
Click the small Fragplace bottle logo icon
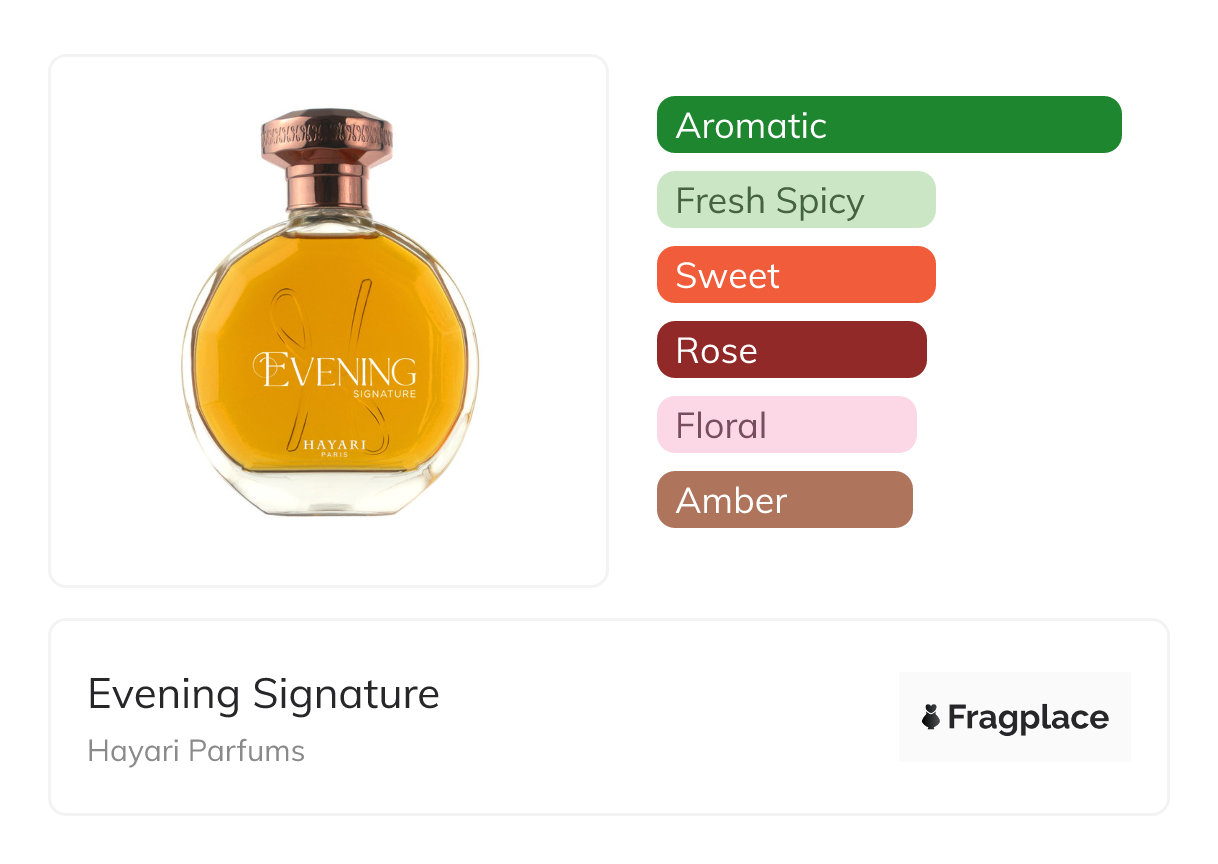pos(931,717)
